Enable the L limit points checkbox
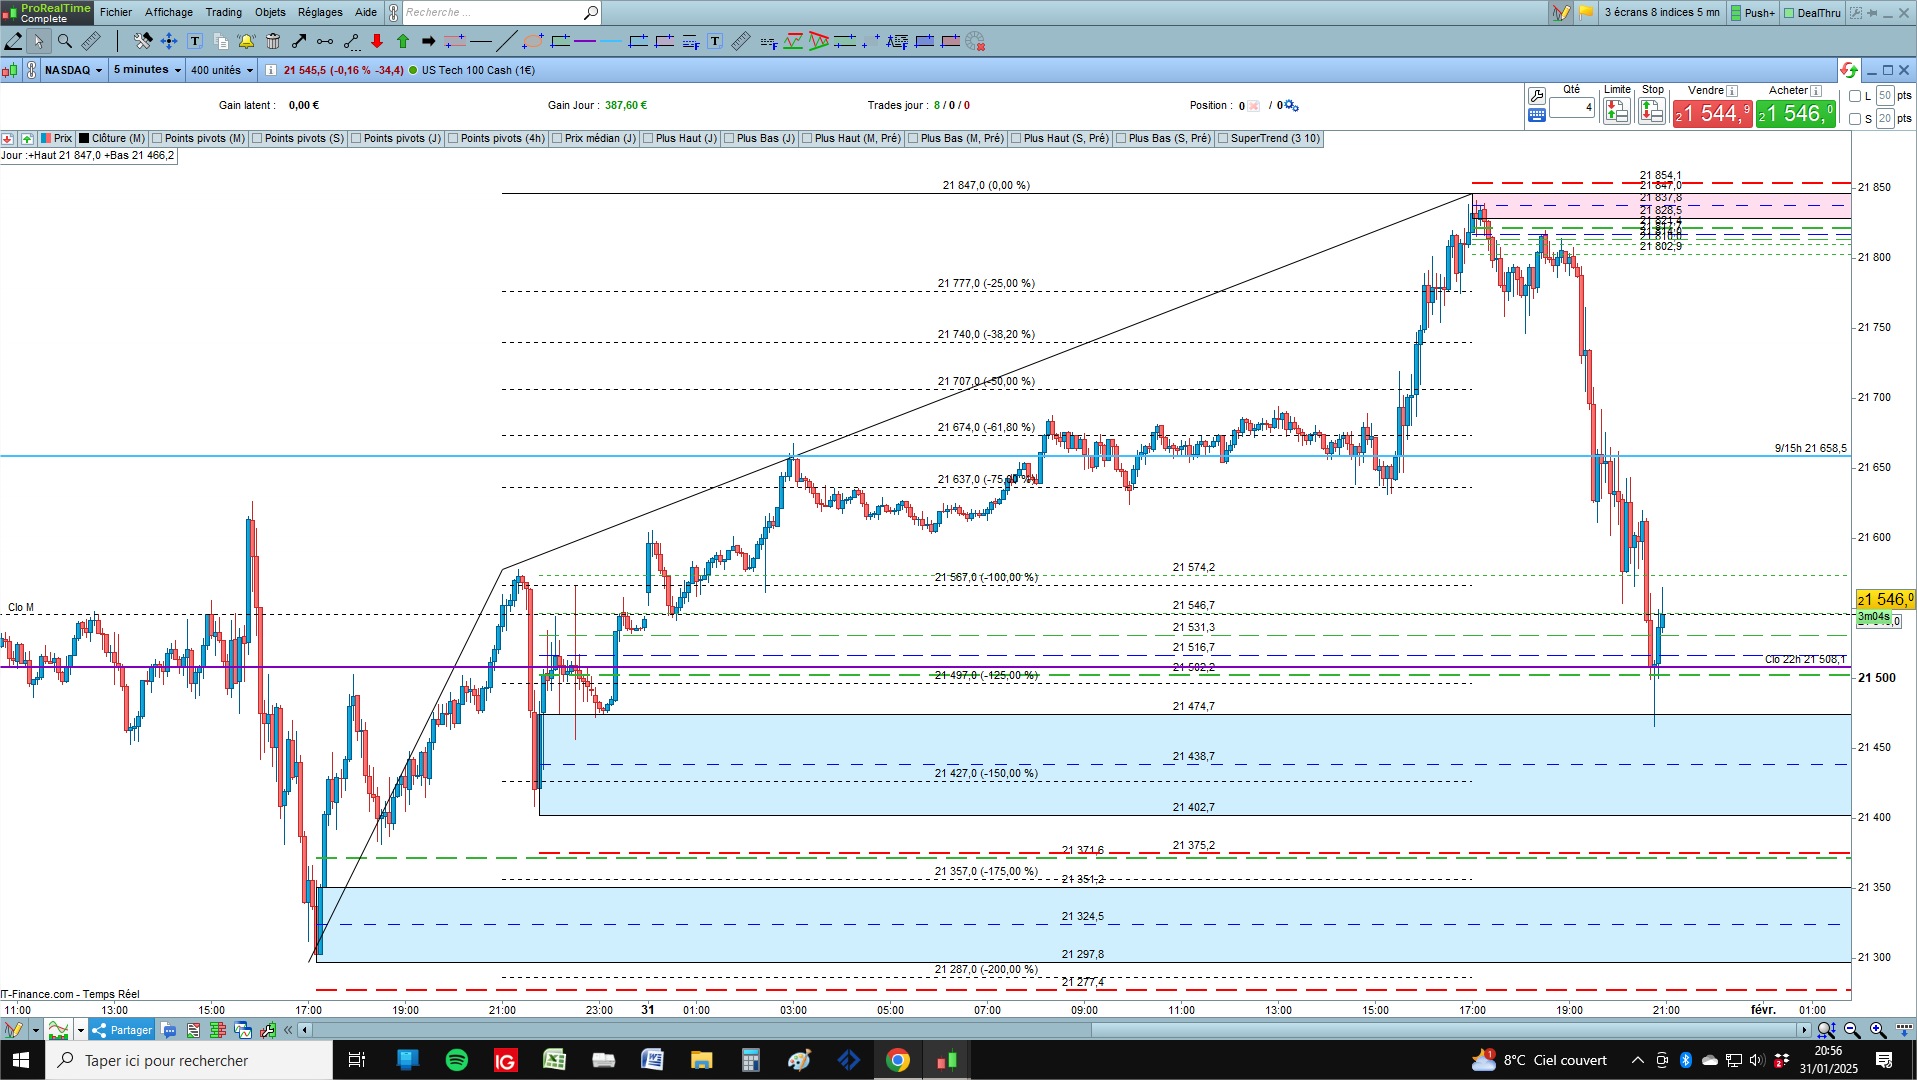 coord(1855,96)
